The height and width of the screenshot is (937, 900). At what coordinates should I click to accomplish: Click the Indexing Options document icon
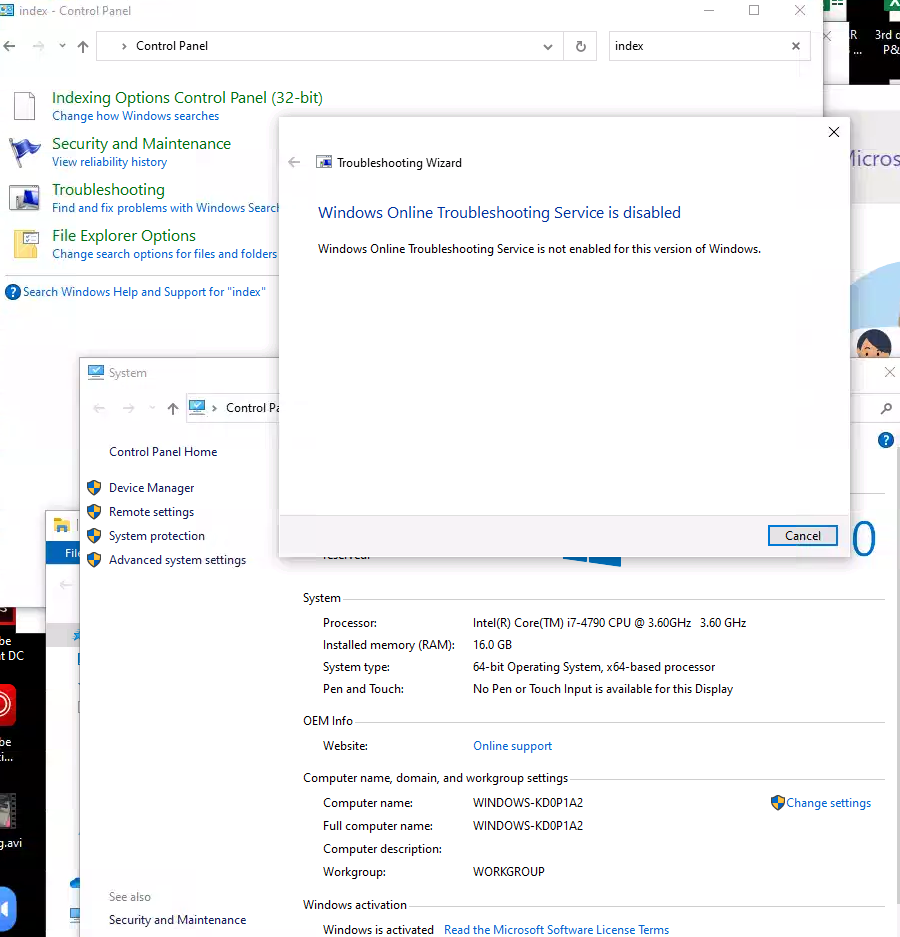coord(25,106)
